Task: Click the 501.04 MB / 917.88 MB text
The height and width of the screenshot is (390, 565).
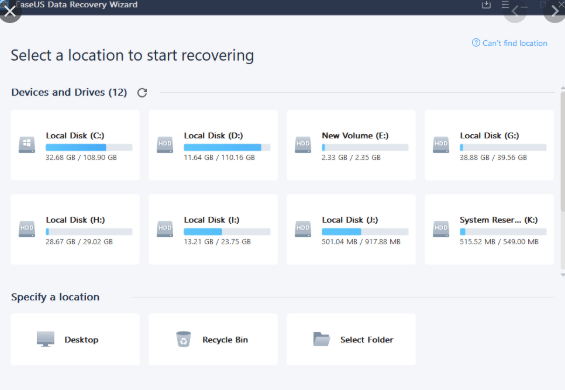Action: (x=361, y=242)
